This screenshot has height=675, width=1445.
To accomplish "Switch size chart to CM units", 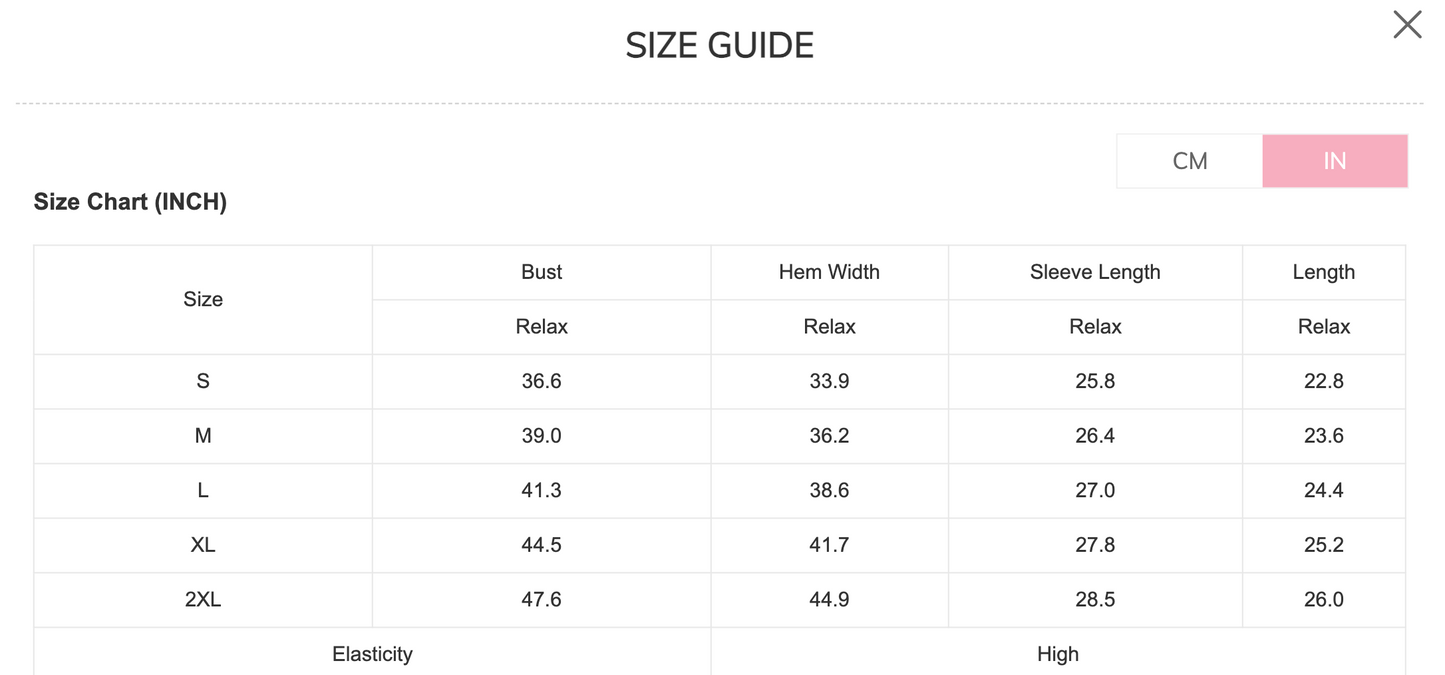I will click(x=1190, y=161).
